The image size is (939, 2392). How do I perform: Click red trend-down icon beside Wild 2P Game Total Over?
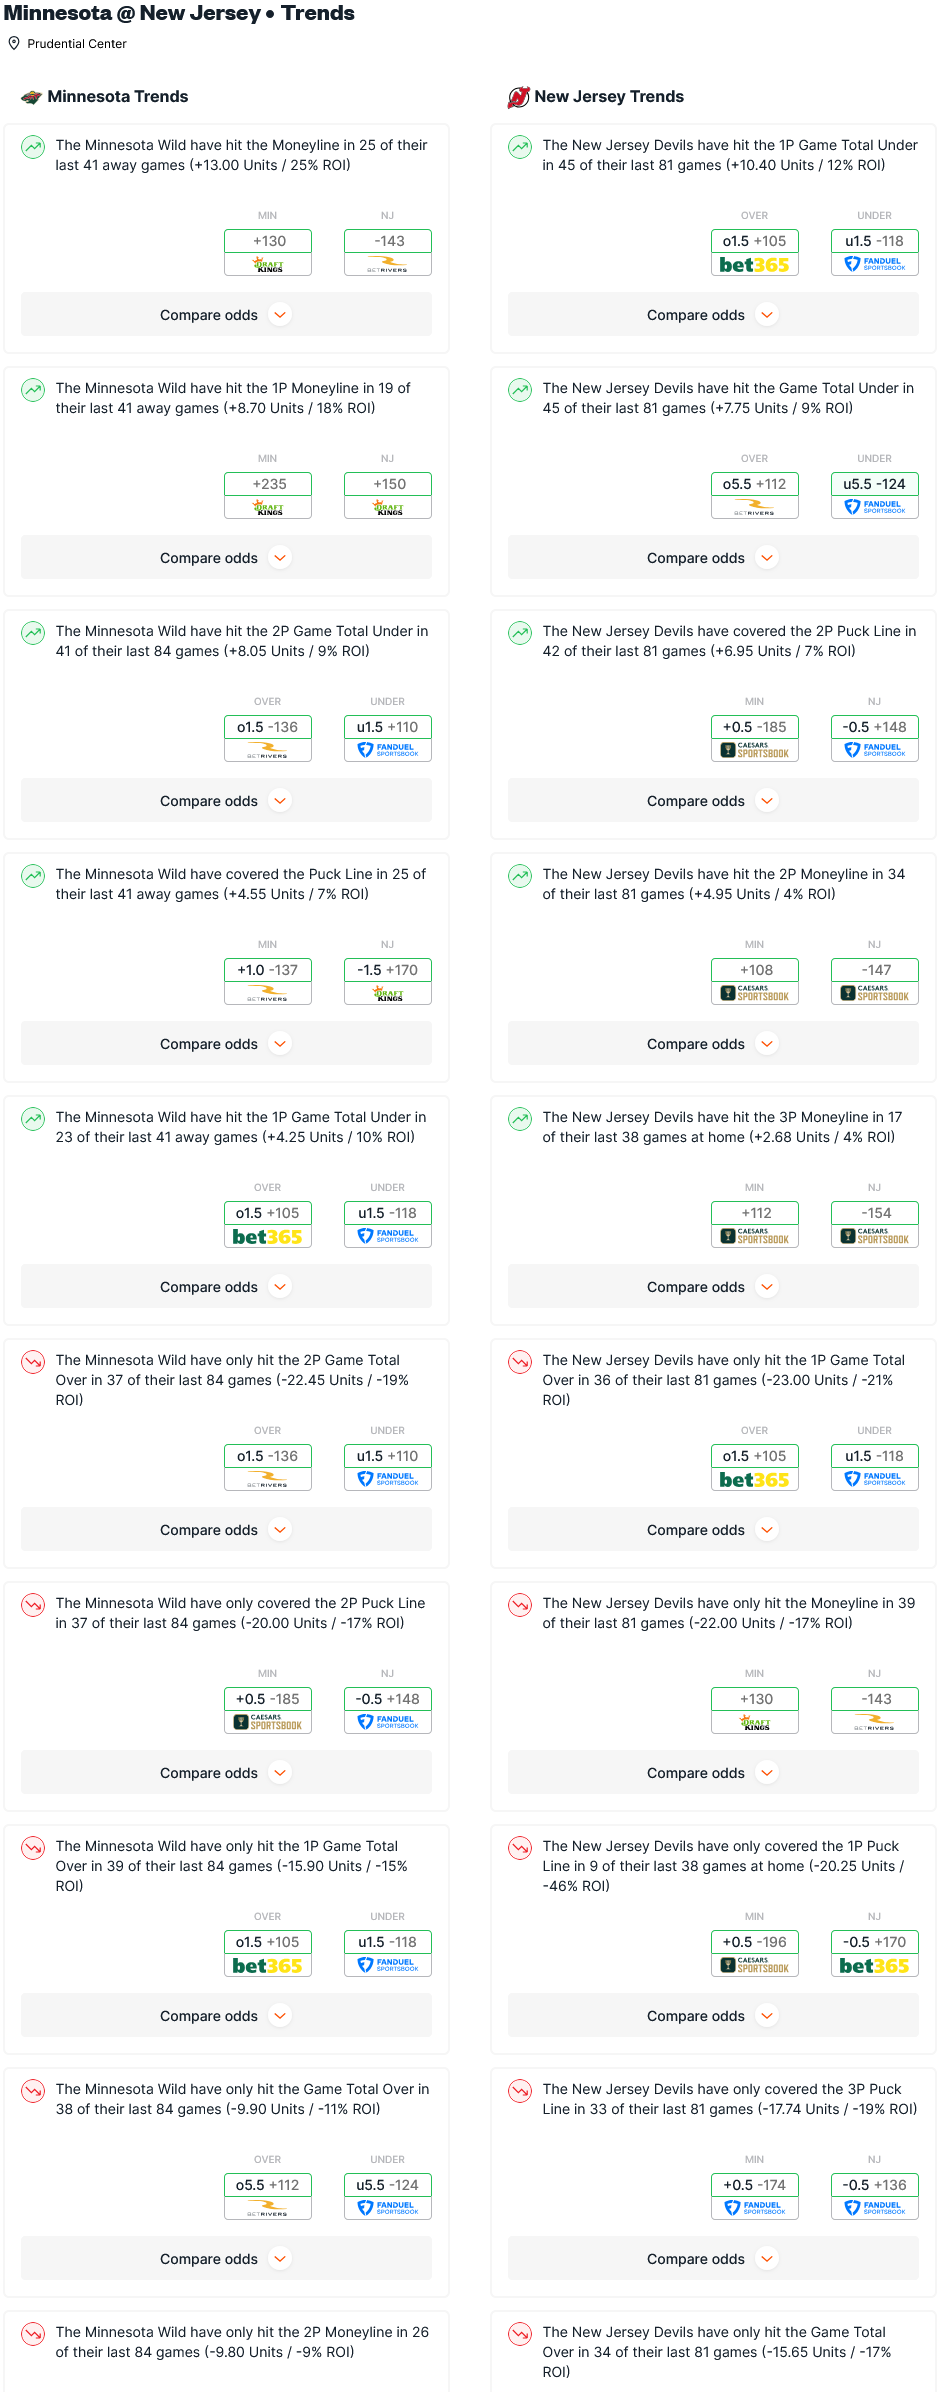33,1362
